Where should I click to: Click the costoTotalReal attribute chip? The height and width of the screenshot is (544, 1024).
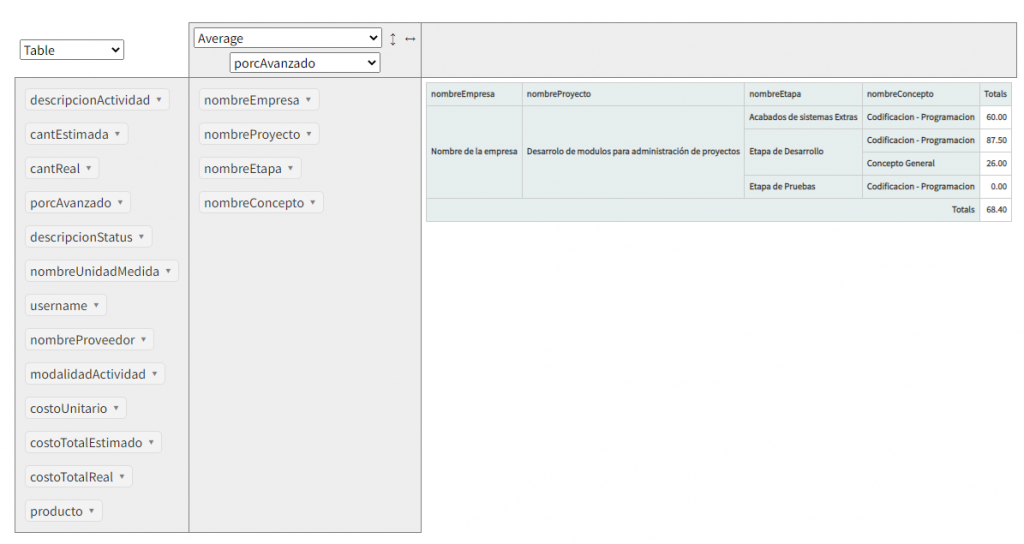pos(71,477)
